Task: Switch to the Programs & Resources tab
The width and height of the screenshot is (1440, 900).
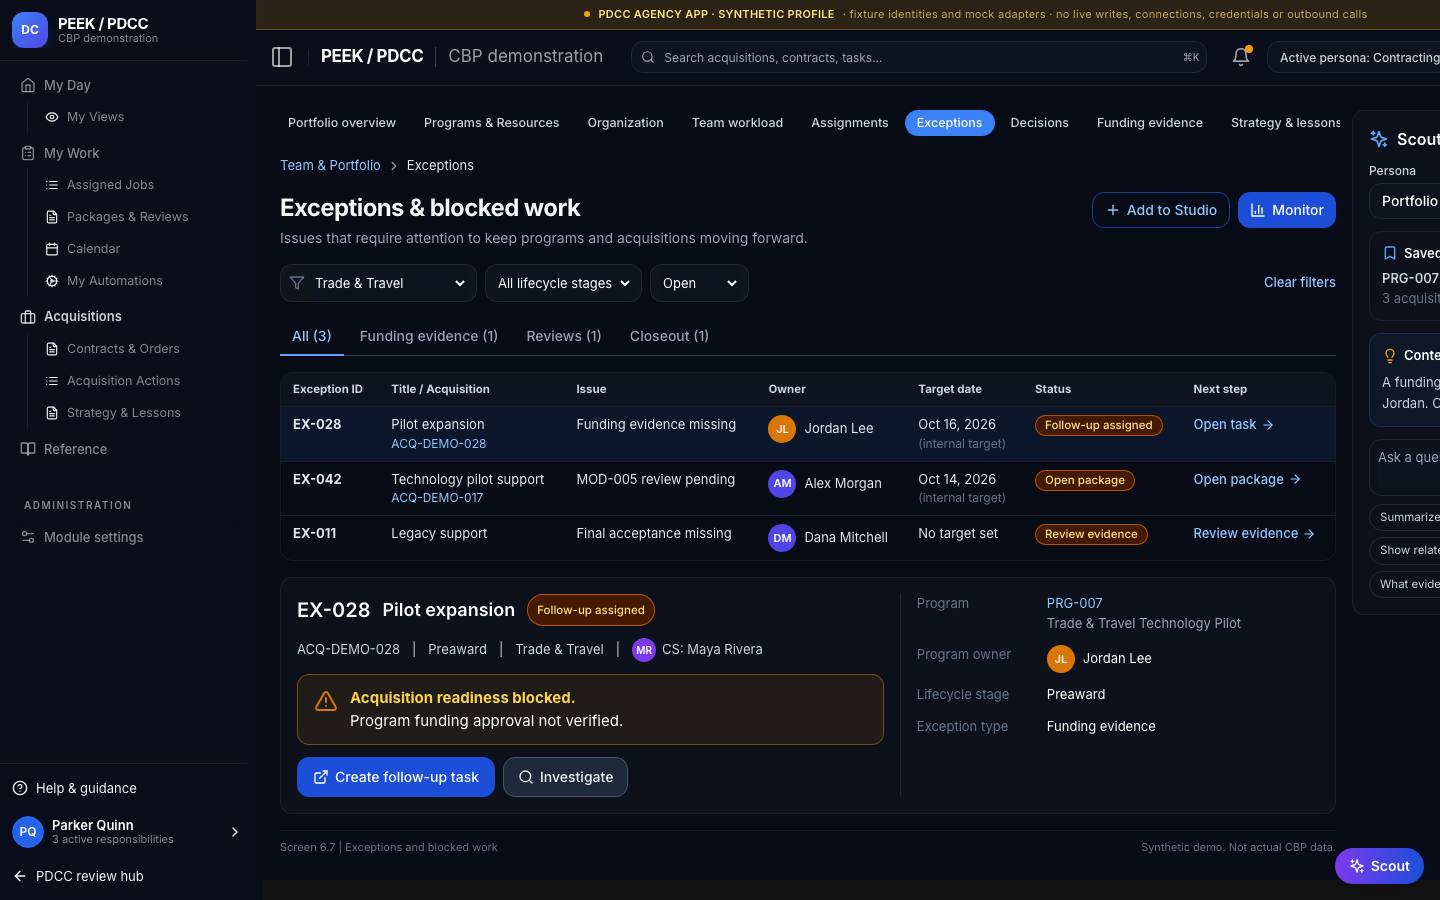Action: point(491,123)
